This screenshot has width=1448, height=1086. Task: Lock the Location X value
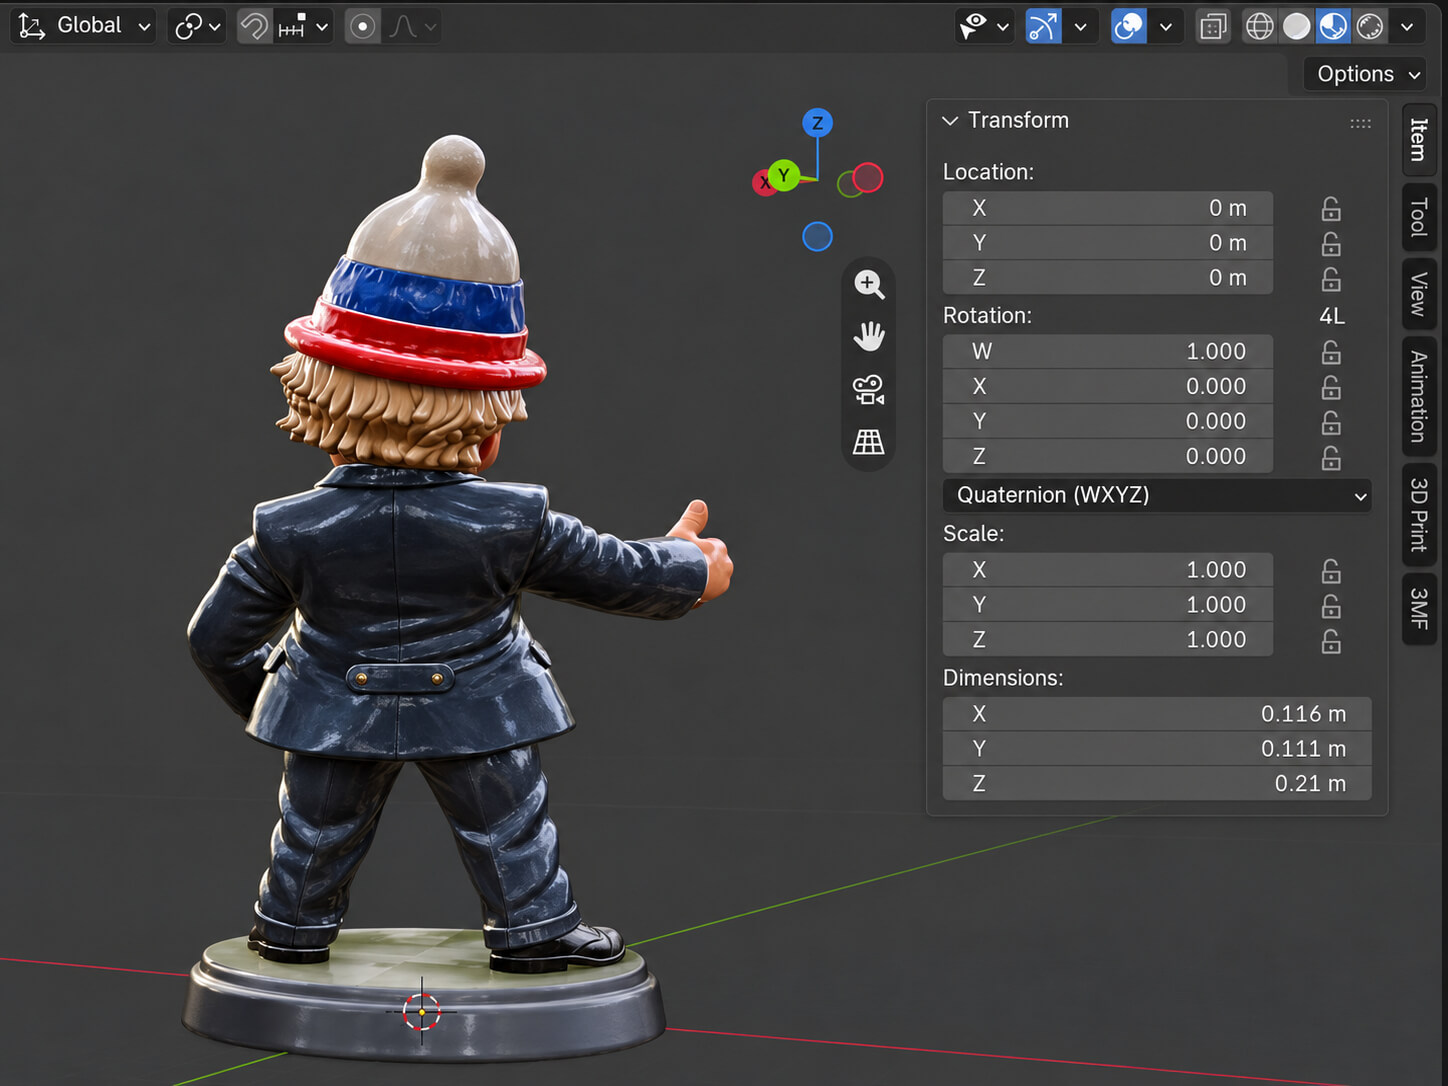pyautogui.click(x=1331, y=208)
